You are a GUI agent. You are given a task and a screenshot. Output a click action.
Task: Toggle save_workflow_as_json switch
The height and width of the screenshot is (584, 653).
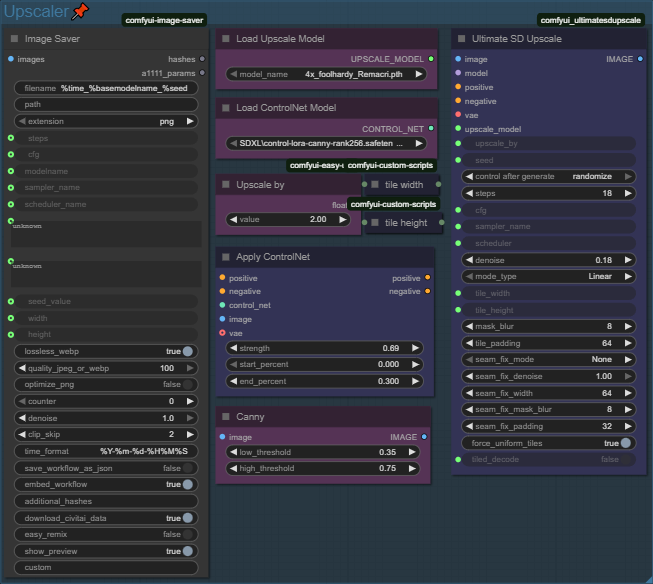click(x=188, y=468)
